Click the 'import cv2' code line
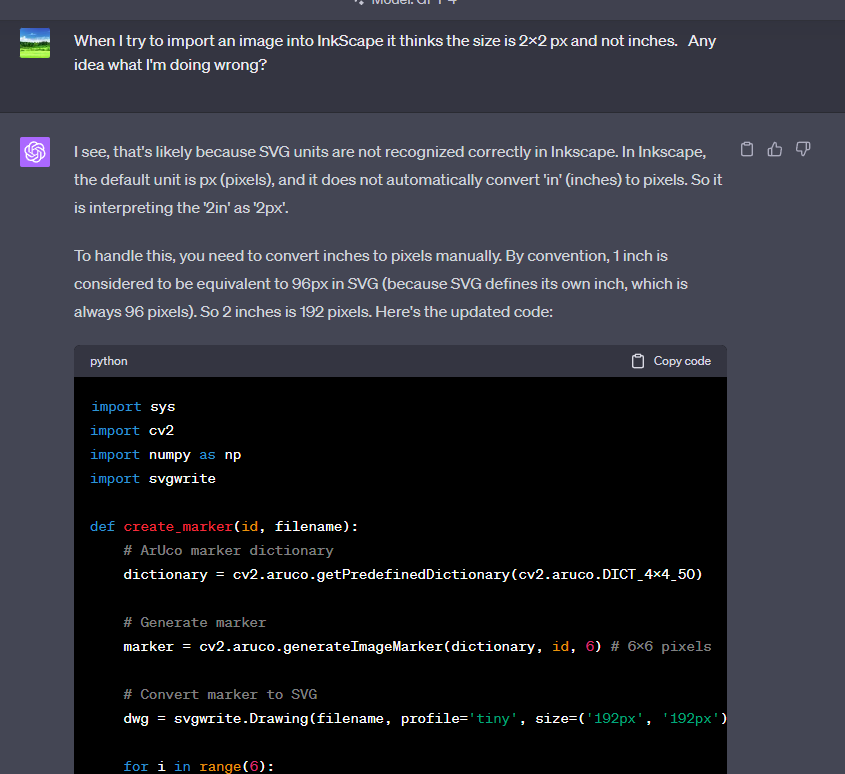 coord(133,431)
